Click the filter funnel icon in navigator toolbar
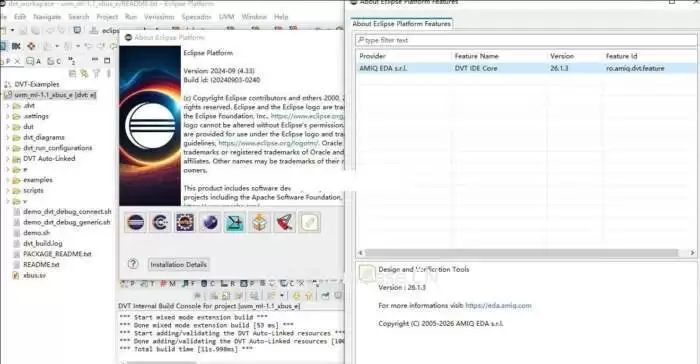Viewport: 700px width, 364px height. pos(96,73)
